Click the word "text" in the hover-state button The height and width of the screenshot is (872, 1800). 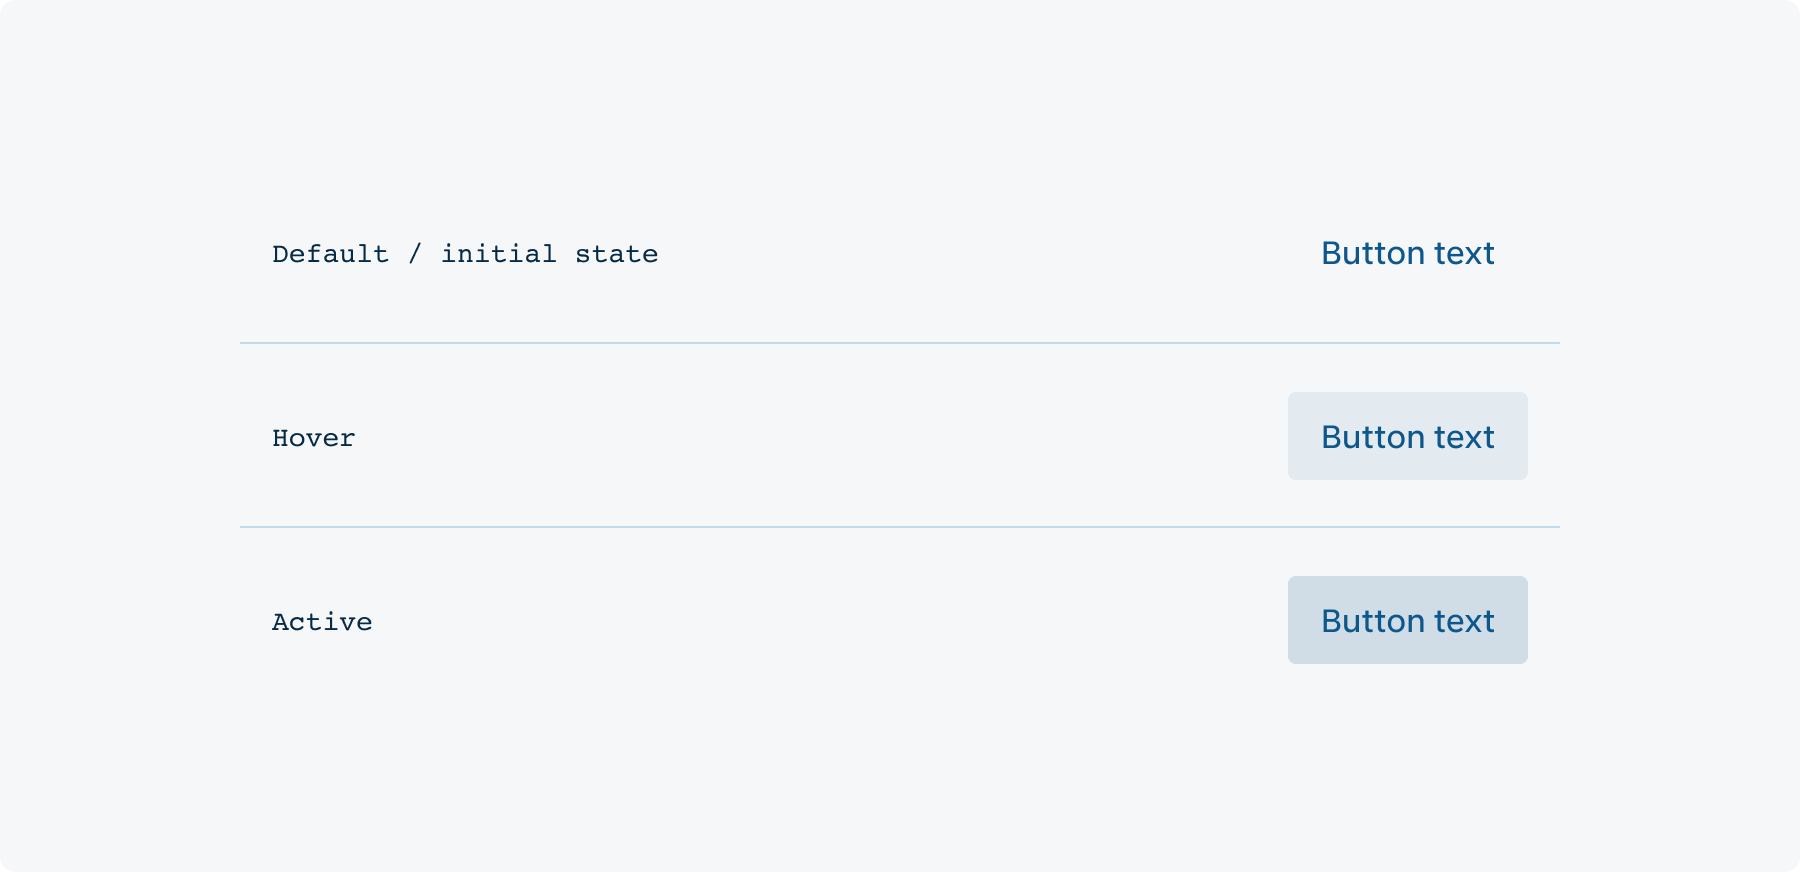[x=1464, y=437]
